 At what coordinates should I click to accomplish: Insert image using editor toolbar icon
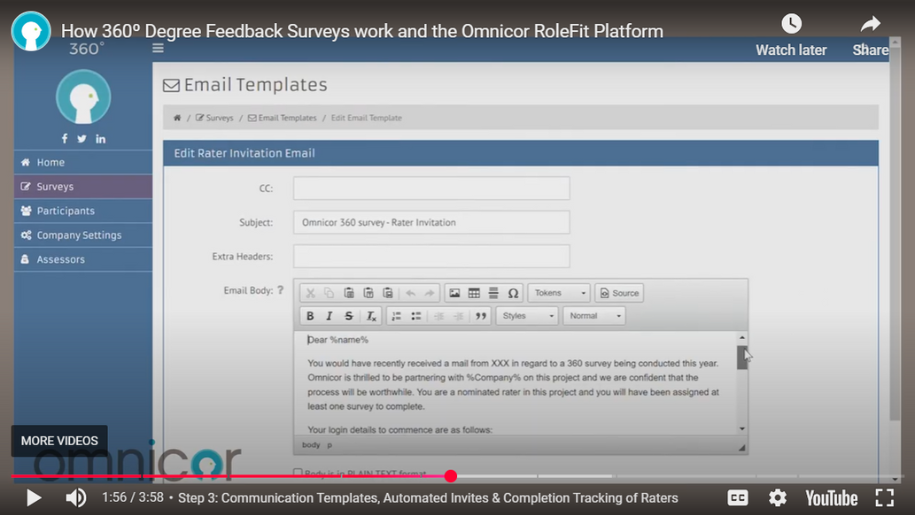[x=454, y=293]
